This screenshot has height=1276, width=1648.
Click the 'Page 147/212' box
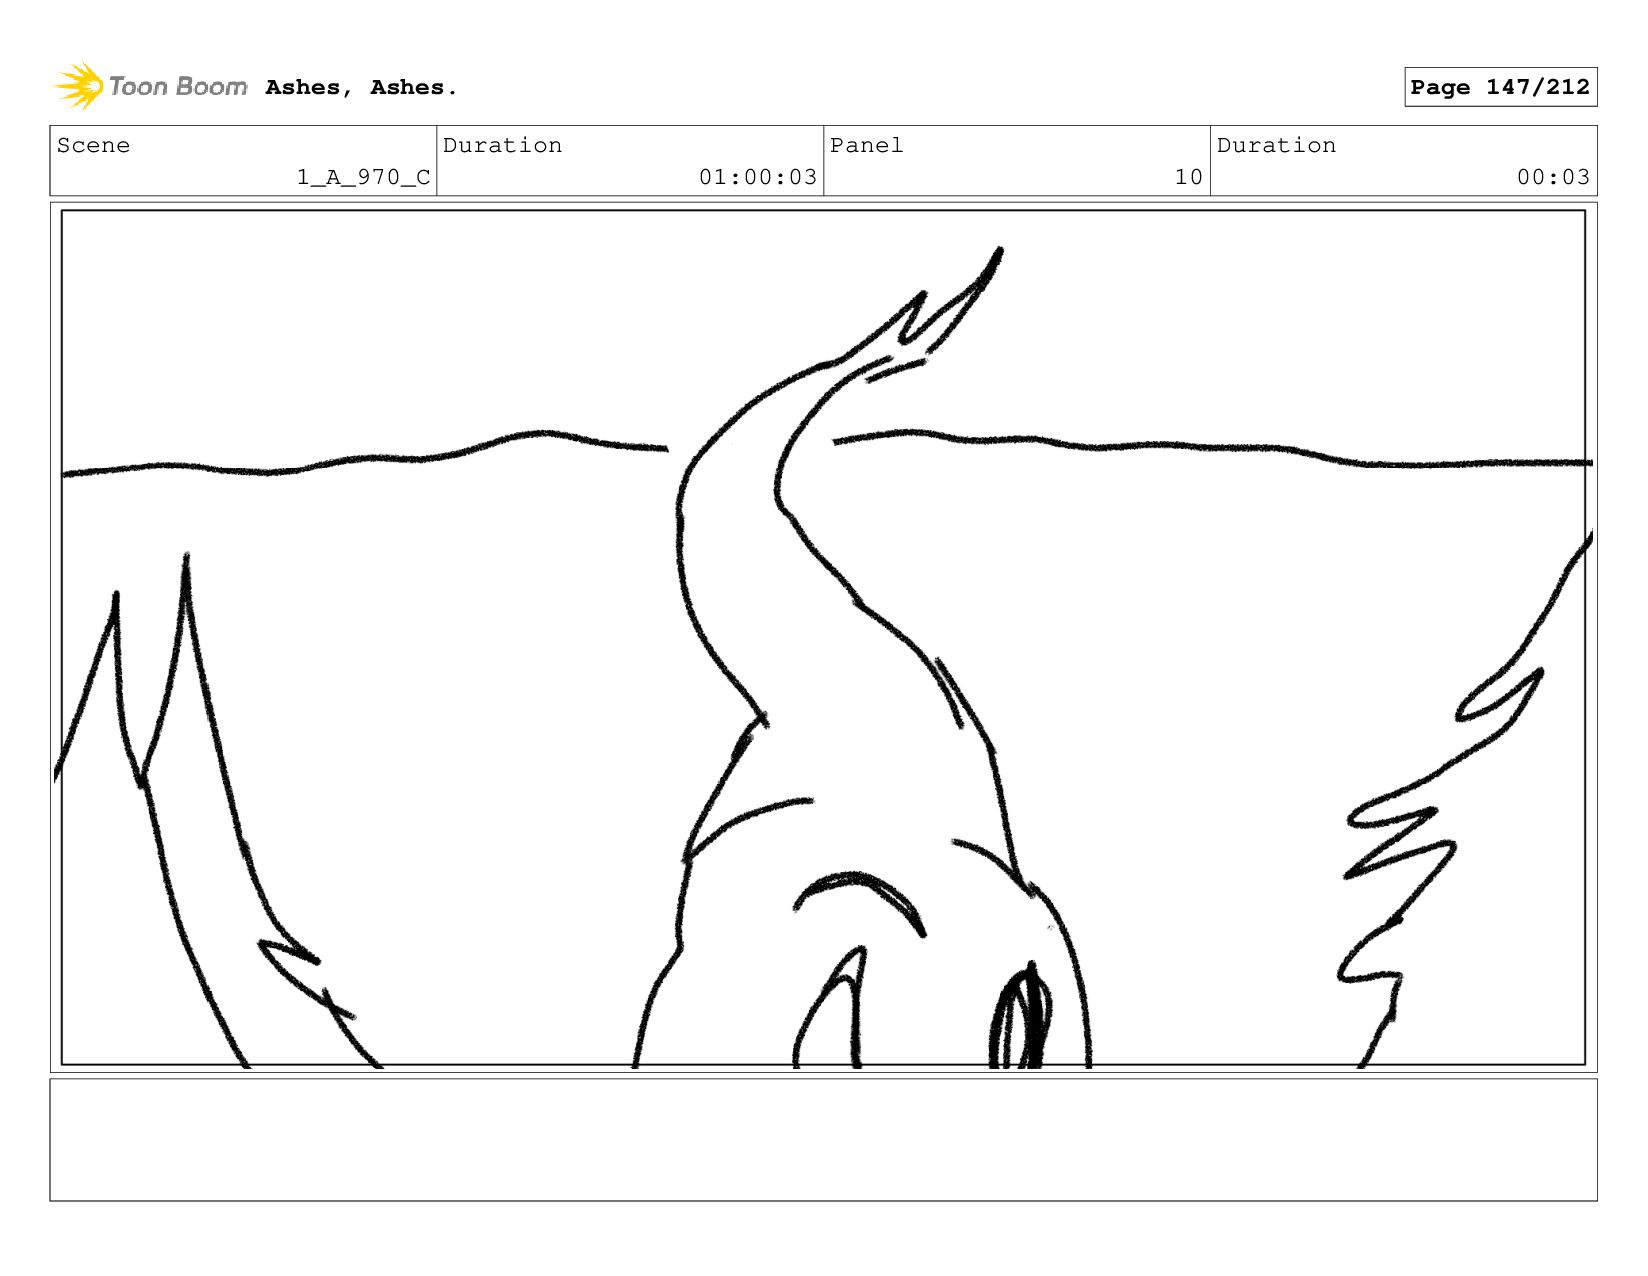[x=1500, y=87]
